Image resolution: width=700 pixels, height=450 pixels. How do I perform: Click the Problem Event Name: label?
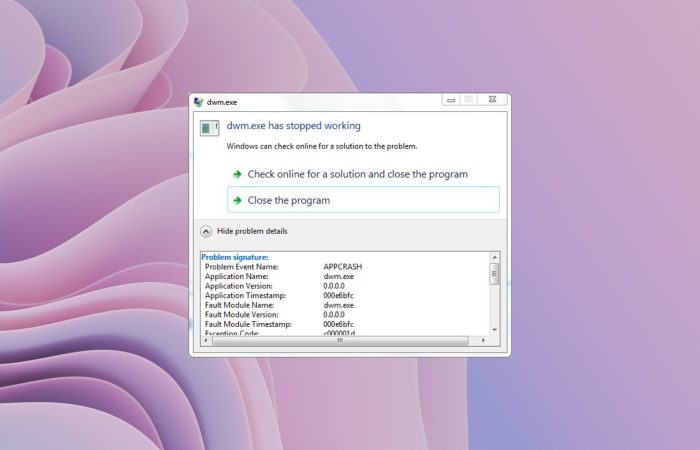[242, 267]
